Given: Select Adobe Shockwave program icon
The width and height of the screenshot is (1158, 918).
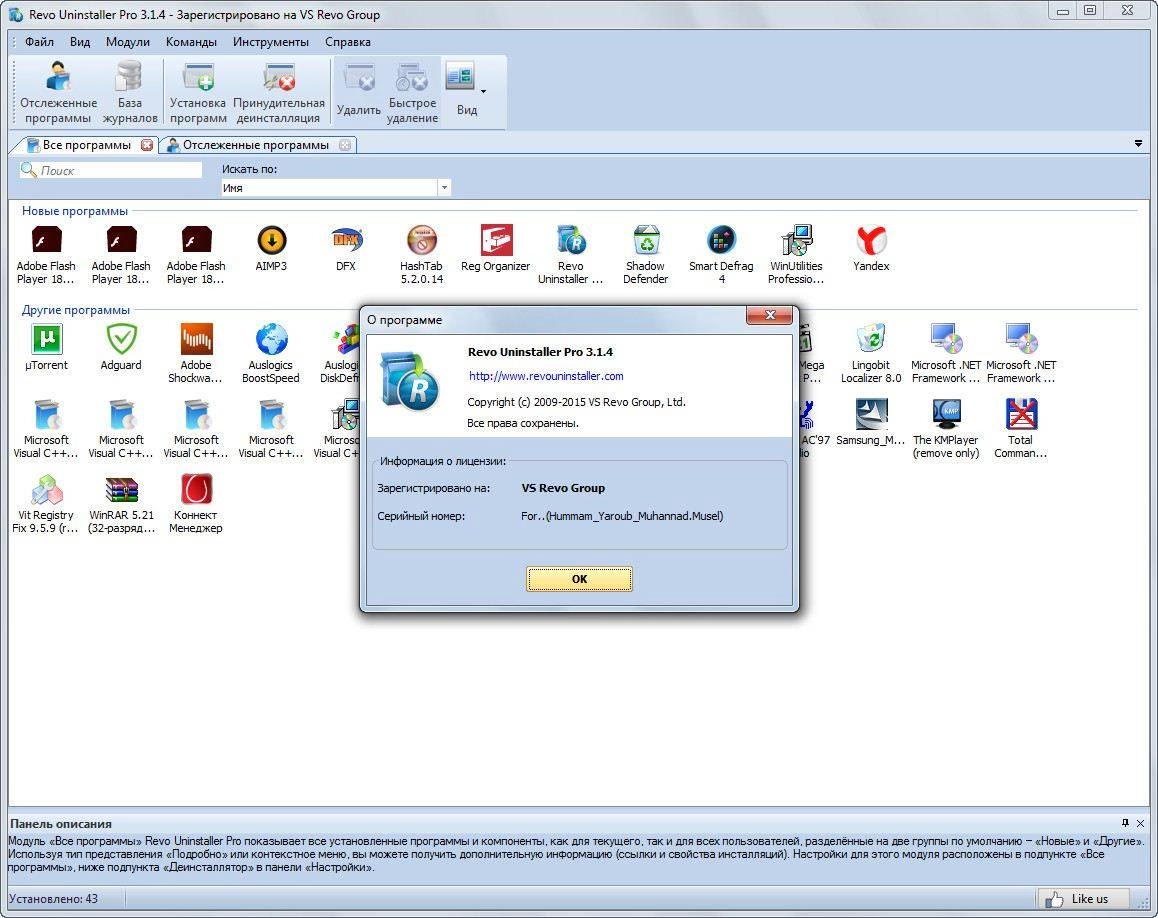Looking at the screenshot, I should pyautogui.click(x=196, y=354).
